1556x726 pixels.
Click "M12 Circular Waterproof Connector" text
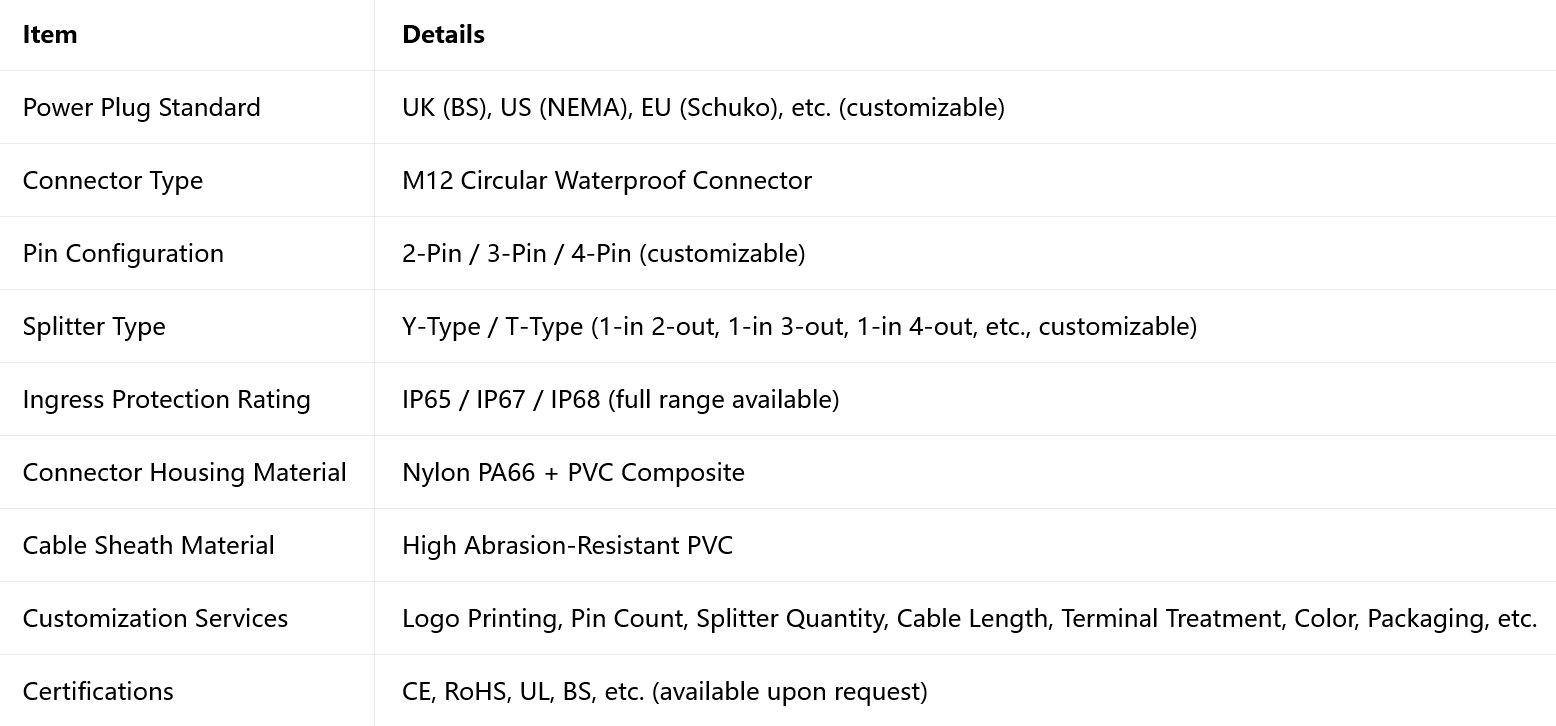[x=607, y=181]
